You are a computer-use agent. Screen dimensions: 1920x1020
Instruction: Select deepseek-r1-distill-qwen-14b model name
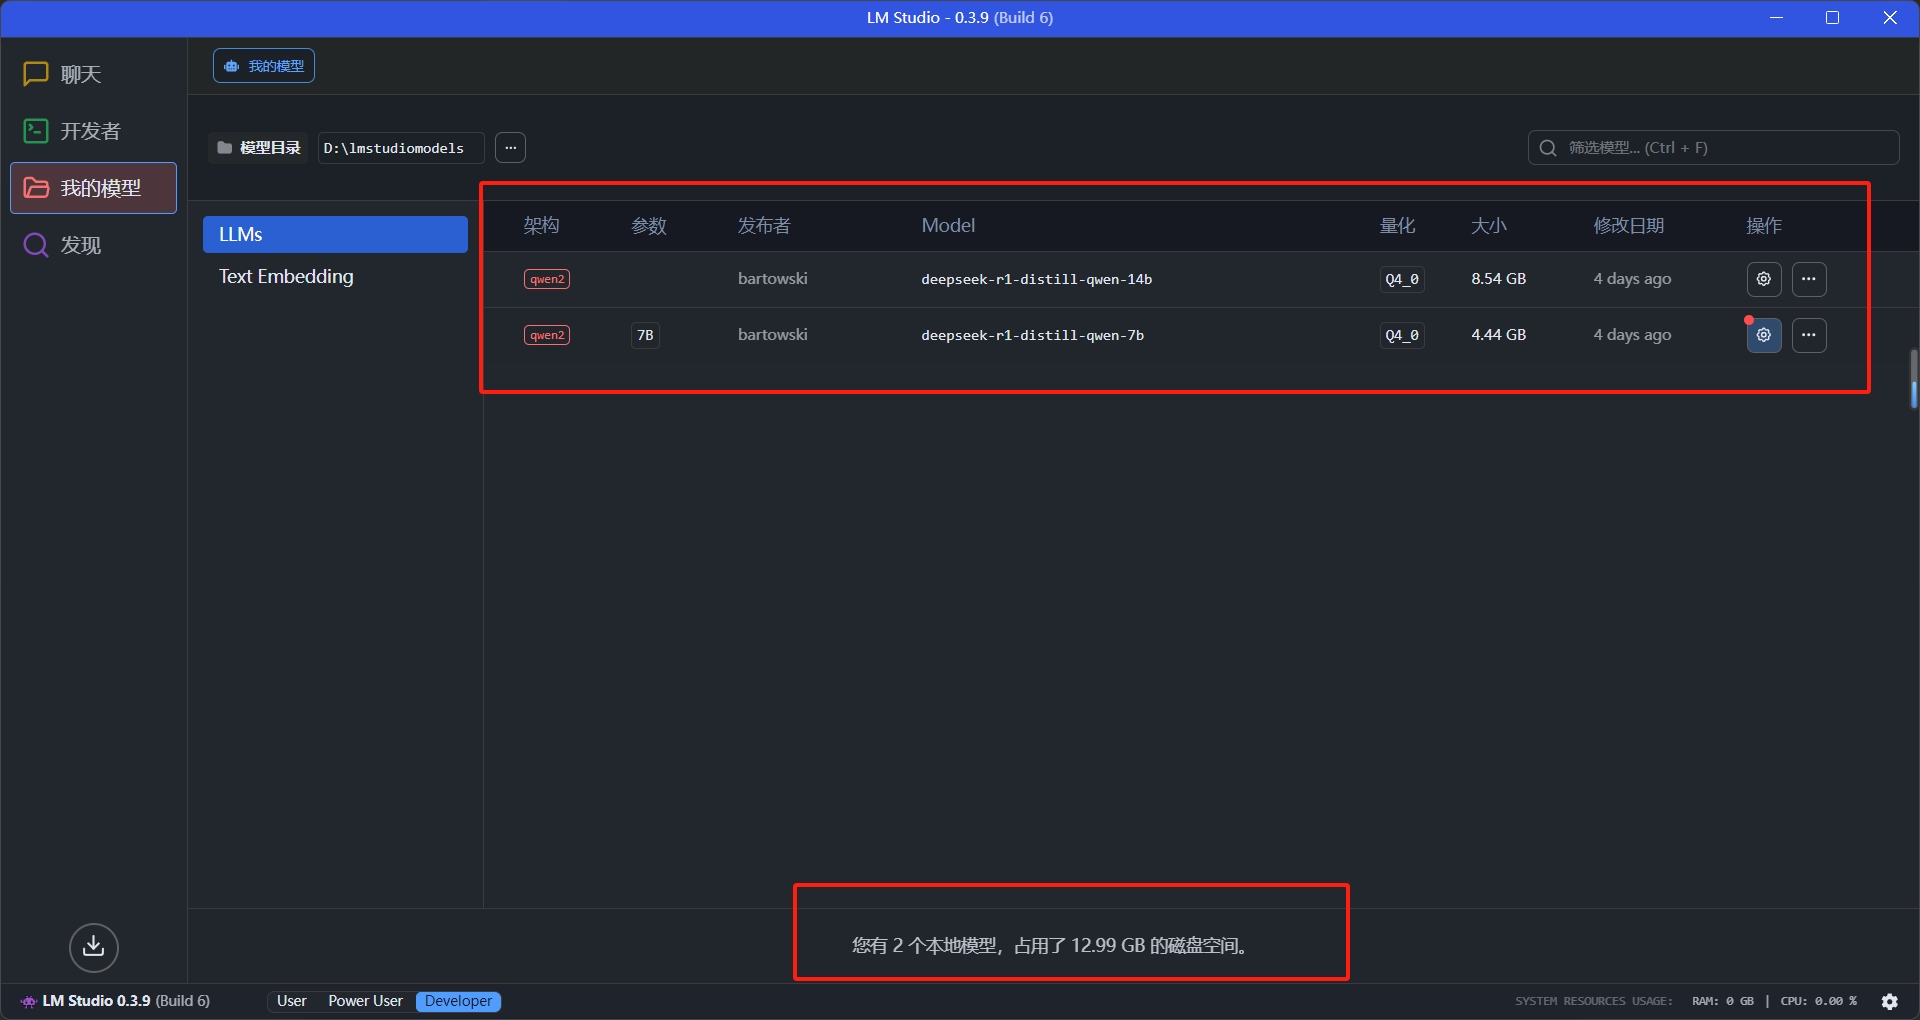coord(1037,279)
